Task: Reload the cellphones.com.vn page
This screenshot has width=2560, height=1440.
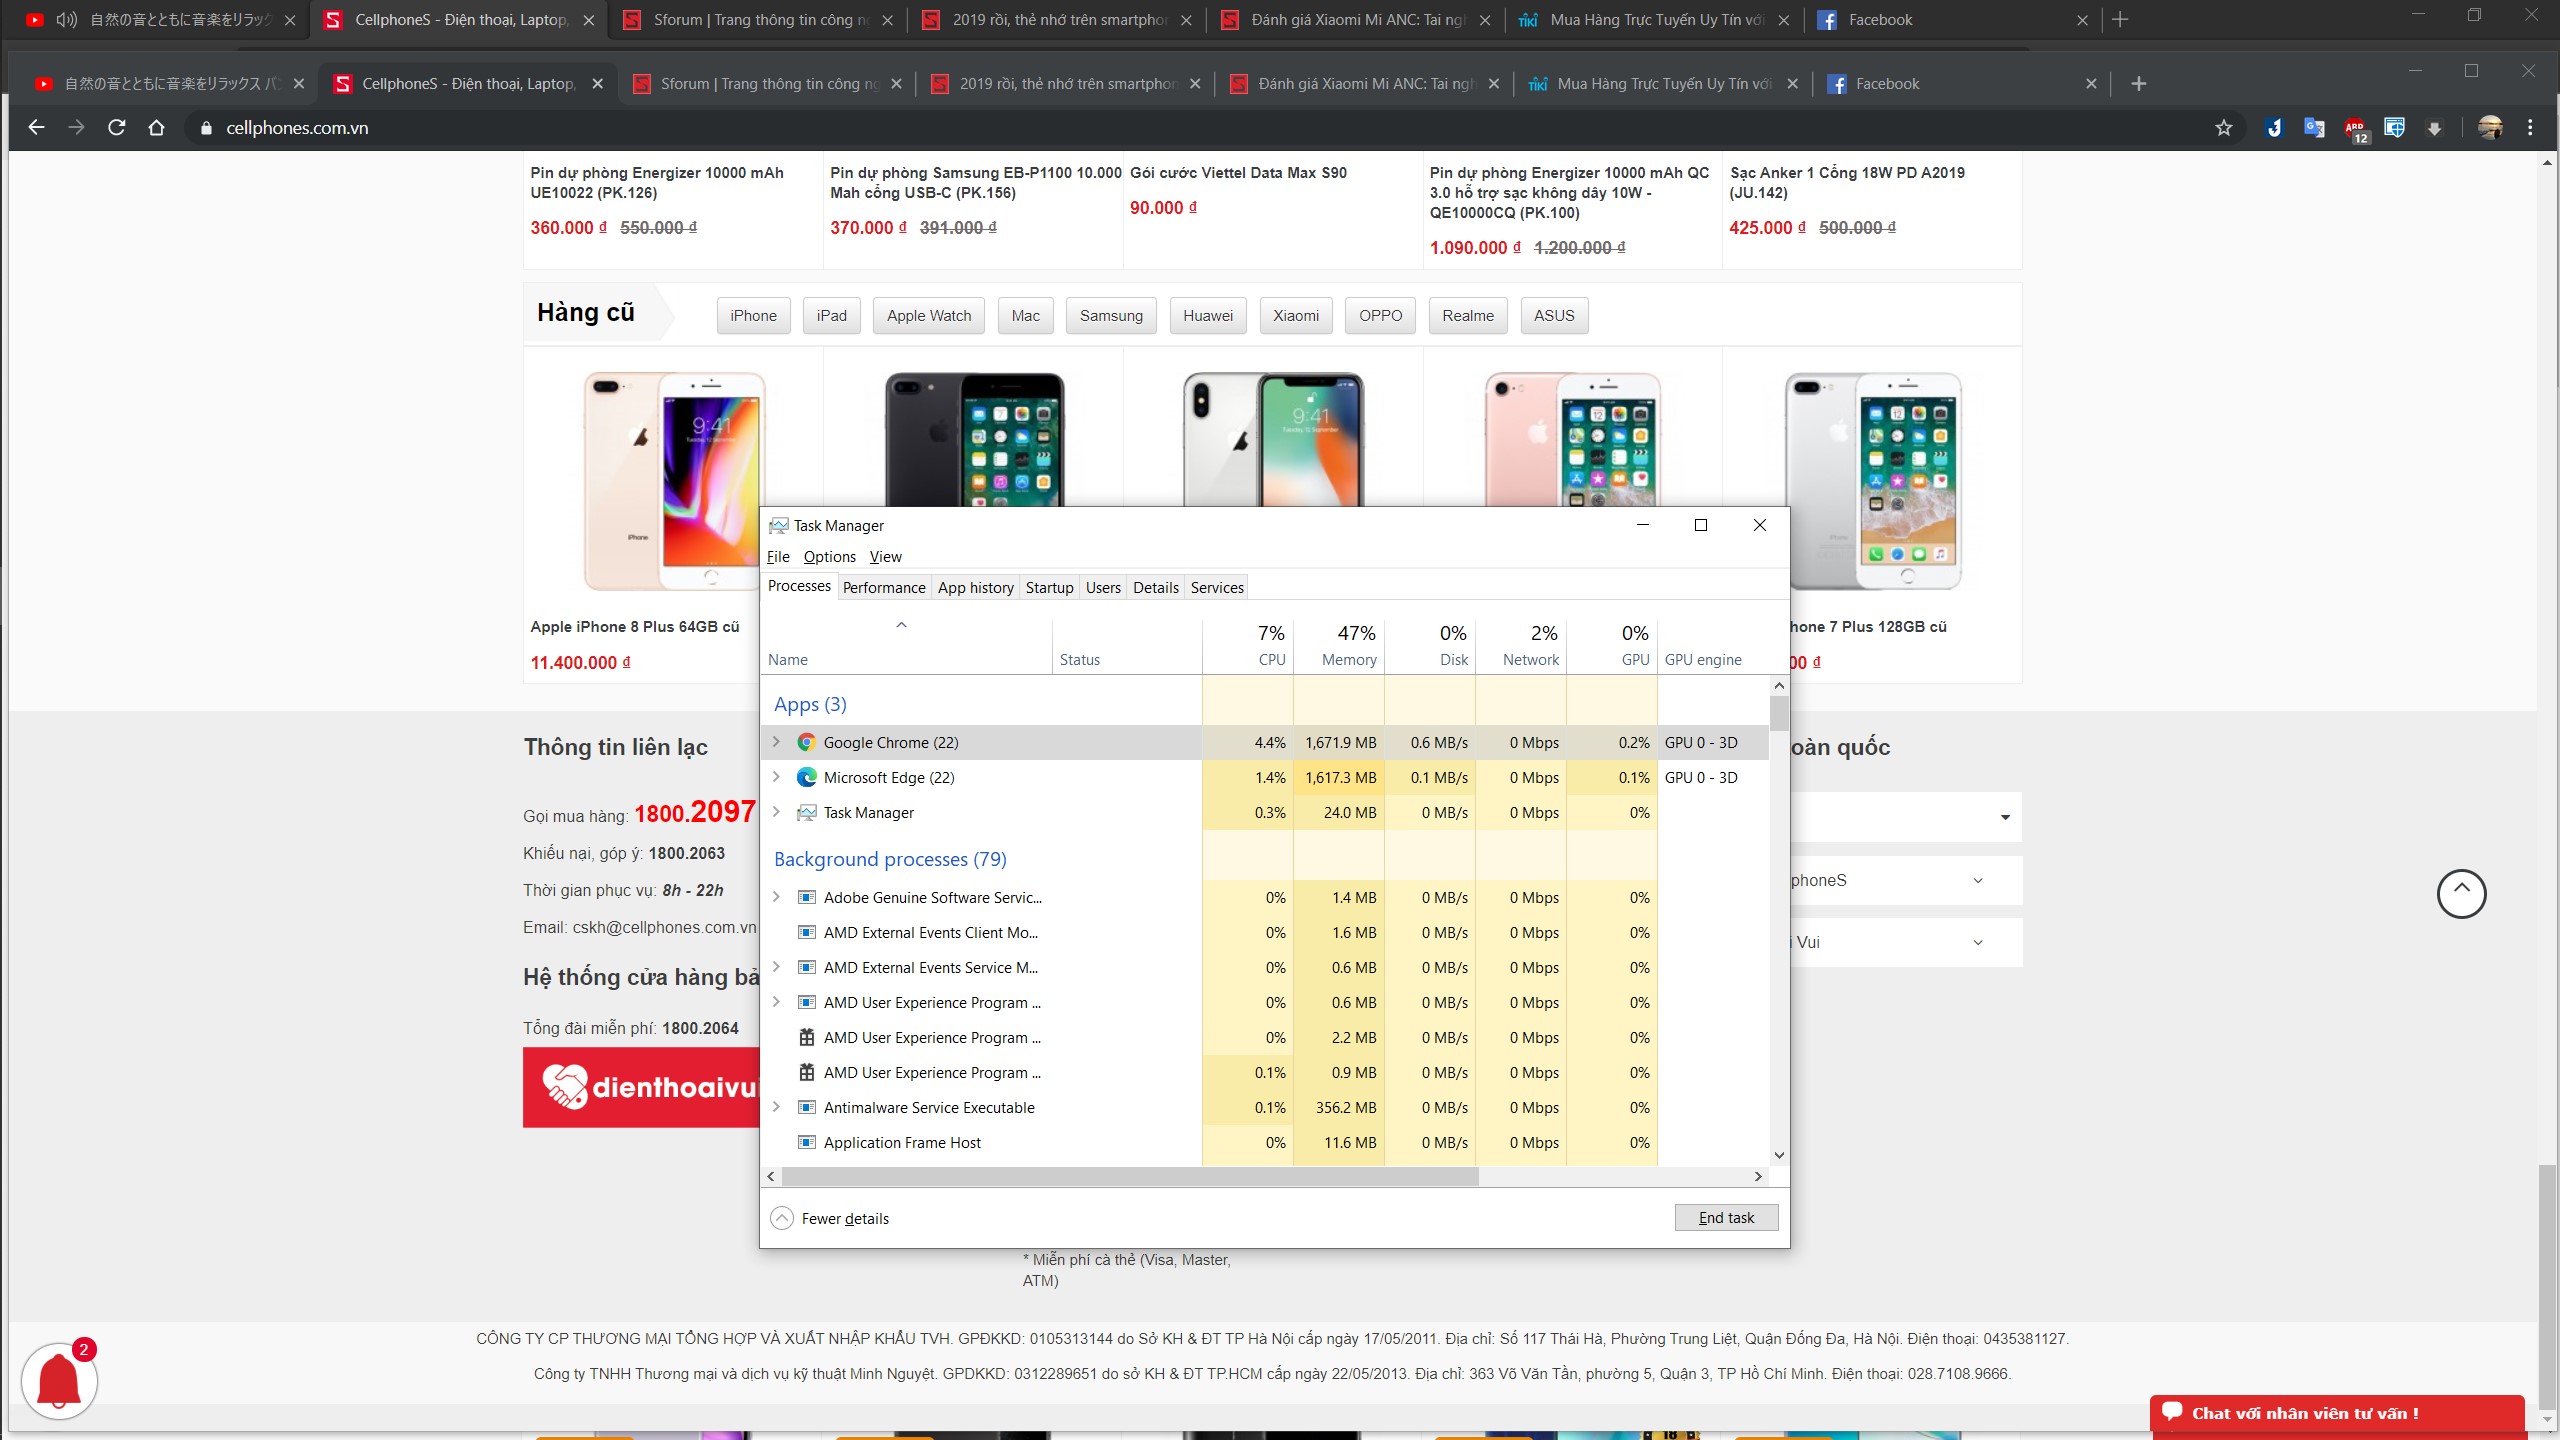Action: (117, 128)
